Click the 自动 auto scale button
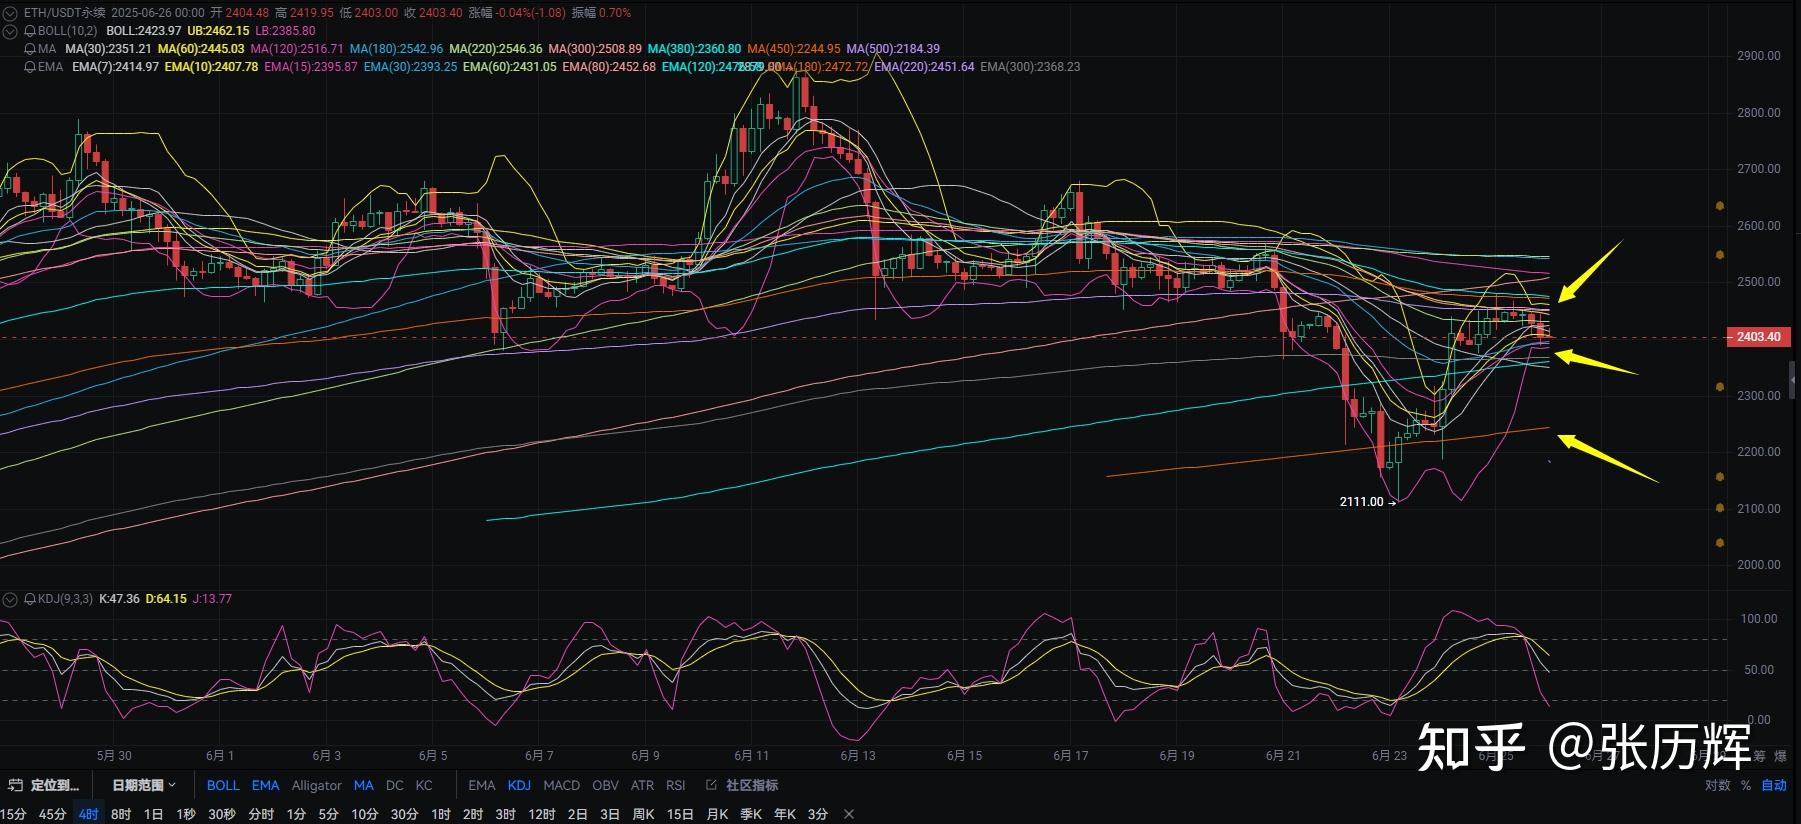The width and height of the screenshot is (1801, 824). [x=1774, y=785]
